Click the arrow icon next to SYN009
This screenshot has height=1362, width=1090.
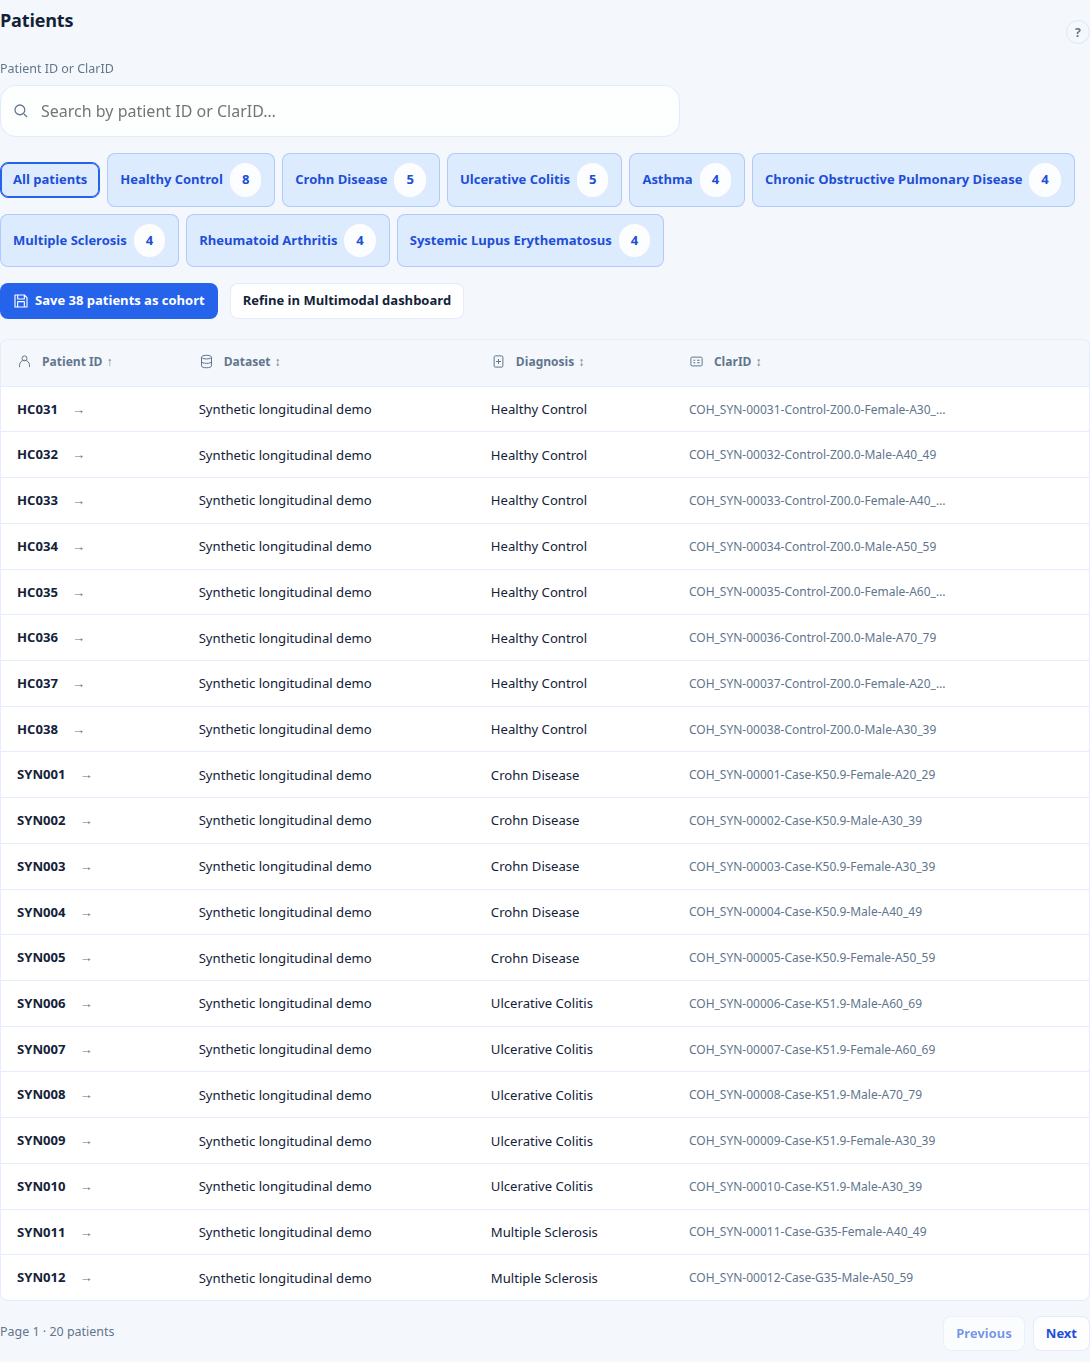[x=87, y=1142]
